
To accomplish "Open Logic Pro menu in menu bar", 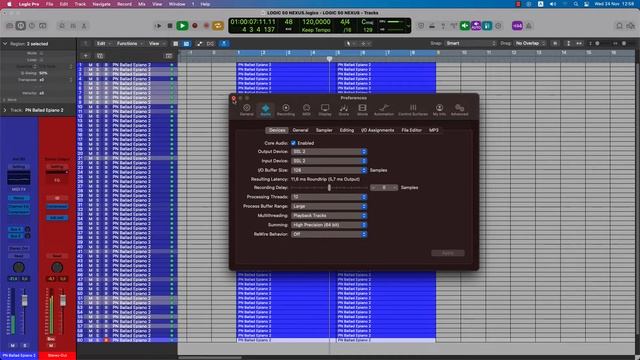I will click(29, 4).
